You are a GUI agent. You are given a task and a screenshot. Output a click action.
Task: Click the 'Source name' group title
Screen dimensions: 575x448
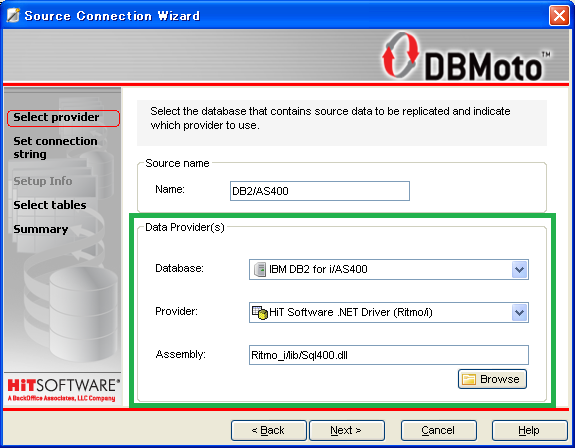(177, 163)
